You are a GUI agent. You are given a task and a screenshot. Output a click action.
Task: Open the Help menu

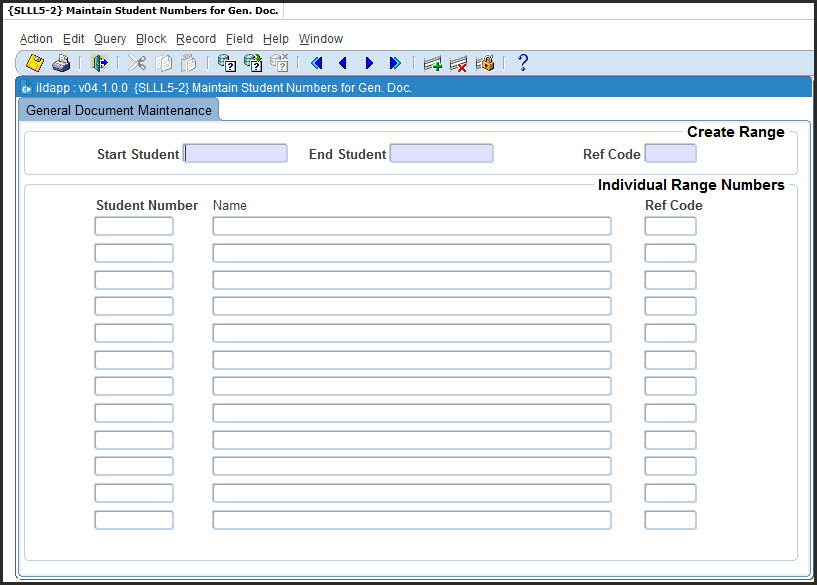tap(276, 39)
